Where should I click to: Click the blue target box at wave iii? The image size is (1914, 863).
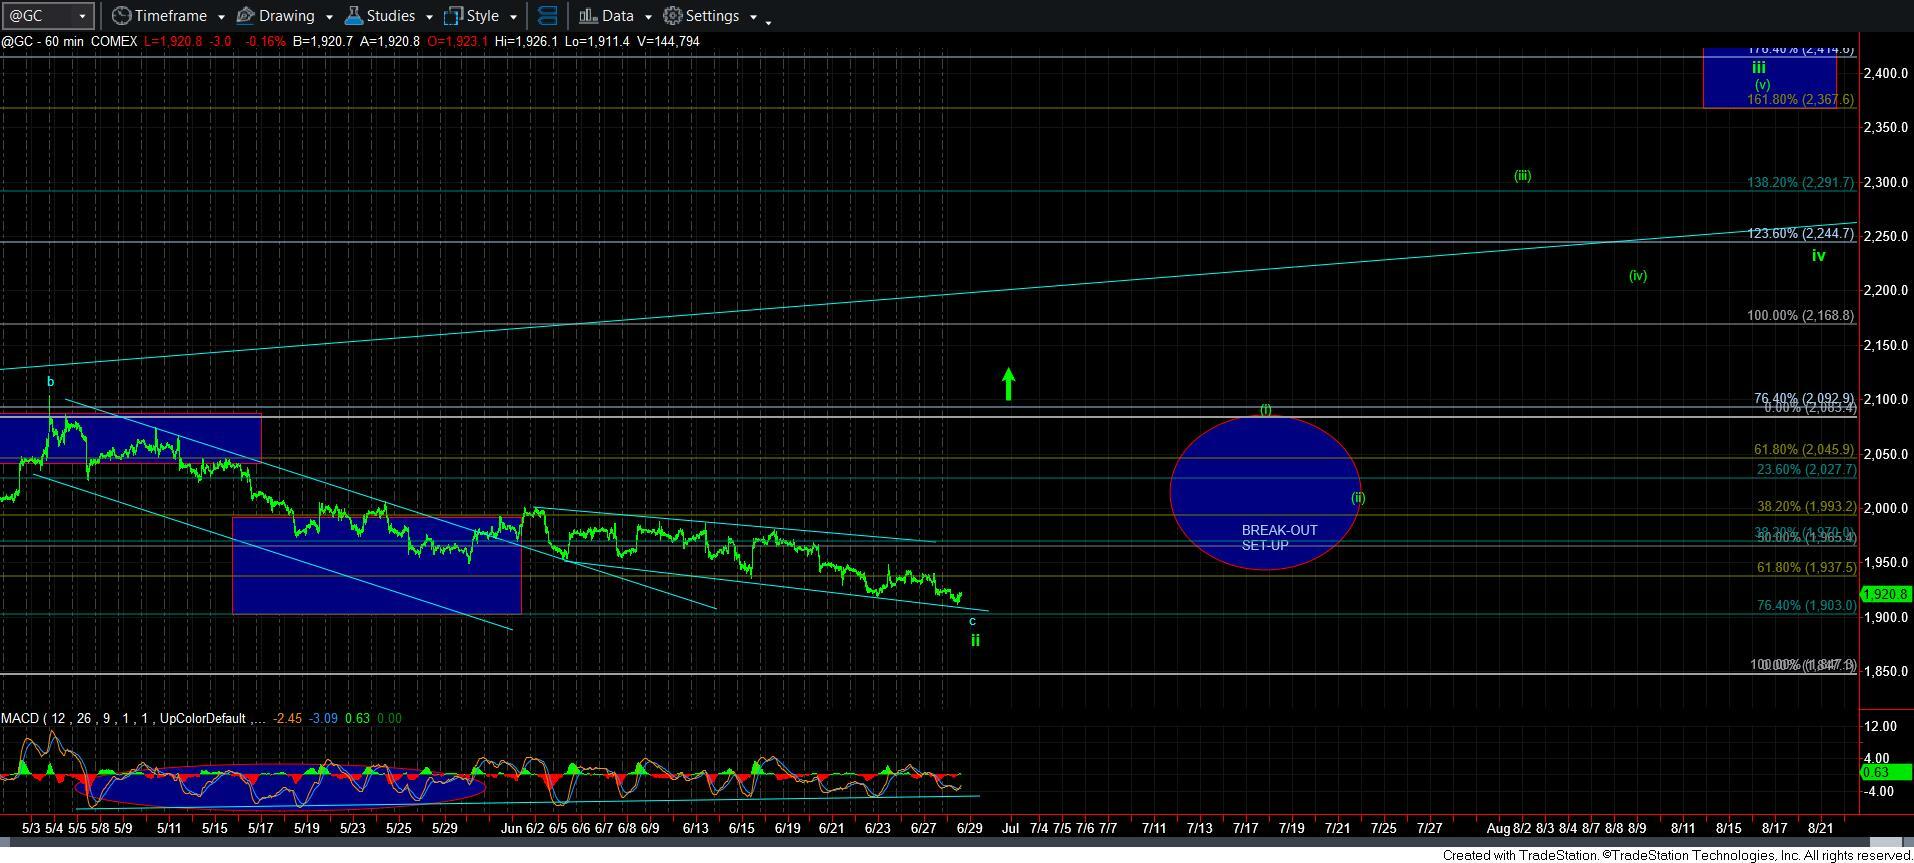pyautogui.click(x=1769, y=78)
